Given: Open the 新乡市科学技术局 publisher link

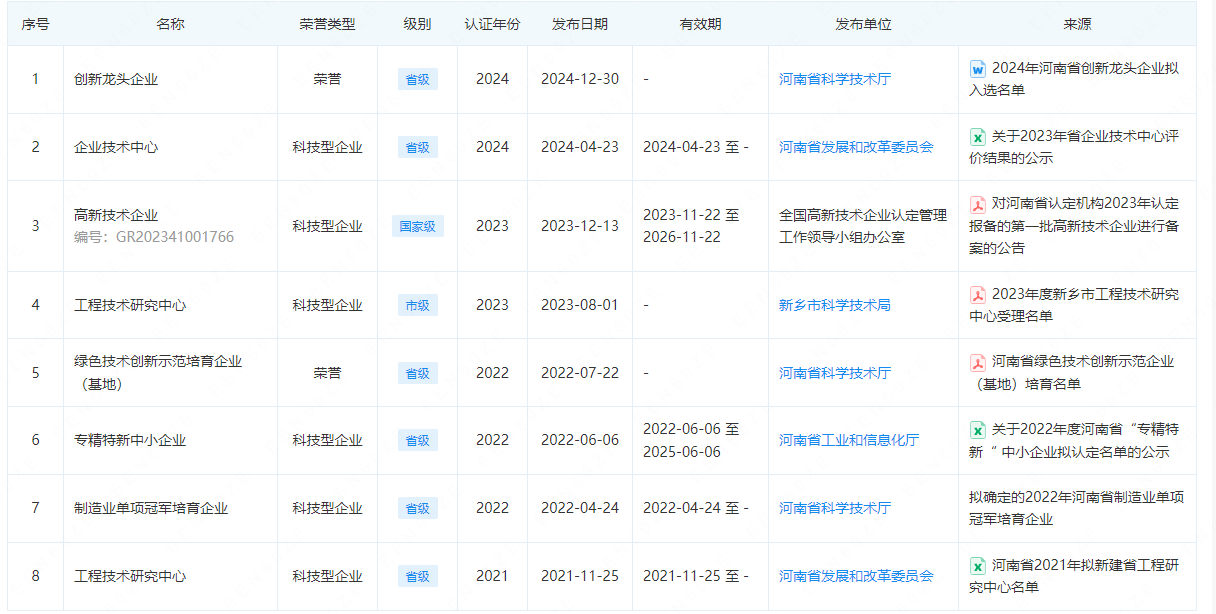Looking at the screenshot, I should (834, 305).
